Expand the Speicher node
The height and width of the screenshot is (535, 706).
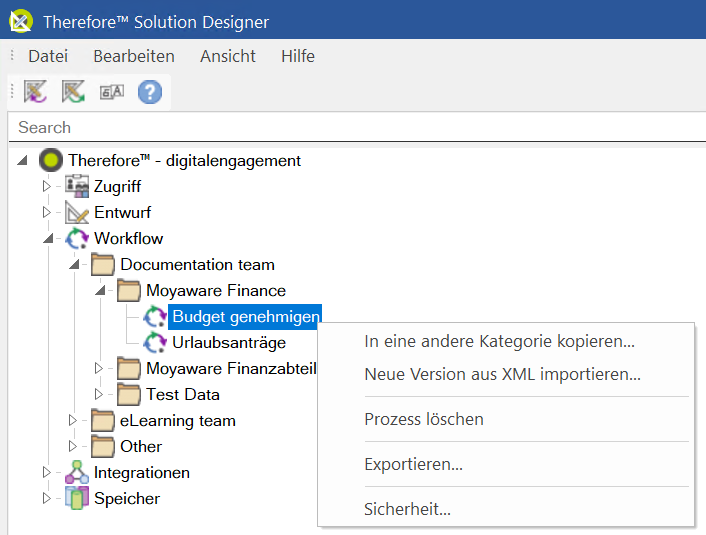click(x=46, y=499)
